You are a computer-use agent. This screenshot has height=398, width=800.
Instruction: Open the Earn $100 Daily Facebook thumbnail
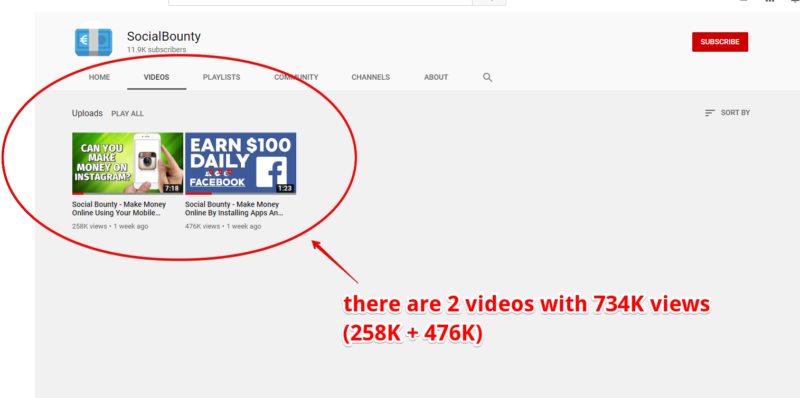click(240, 163)
